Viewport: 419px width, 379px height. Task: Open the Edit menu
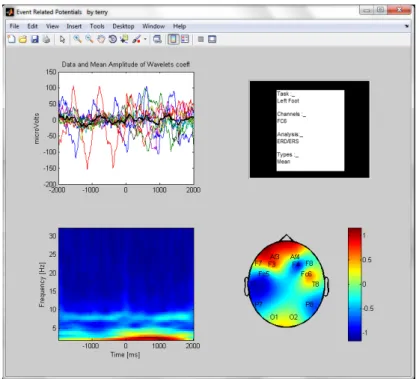pyautogui.click(x=32, y=26)
